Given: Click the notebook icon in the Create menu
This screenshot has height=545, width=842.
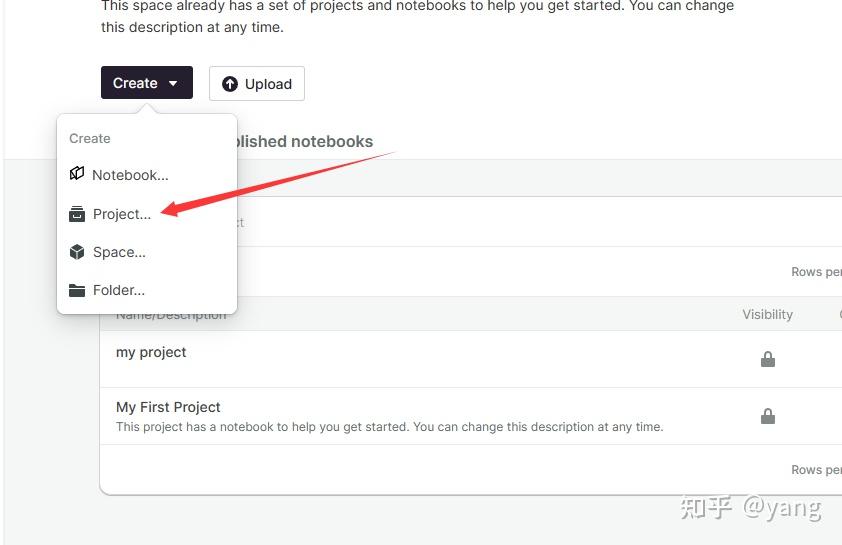Looking at the screenshot, I should click(x=77, y=174).
